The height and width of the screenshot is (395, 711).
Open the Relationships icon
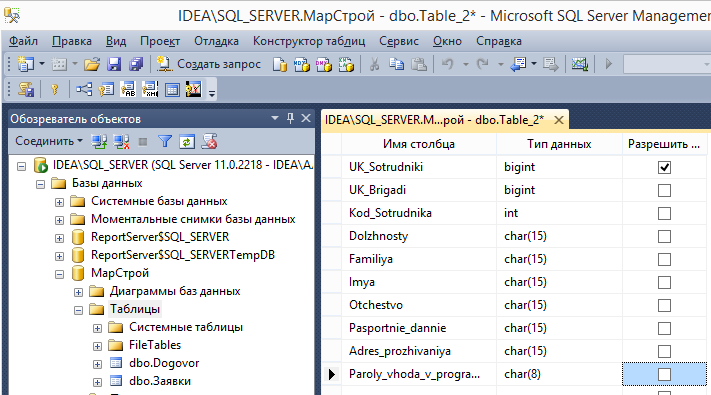click(84, 89)
